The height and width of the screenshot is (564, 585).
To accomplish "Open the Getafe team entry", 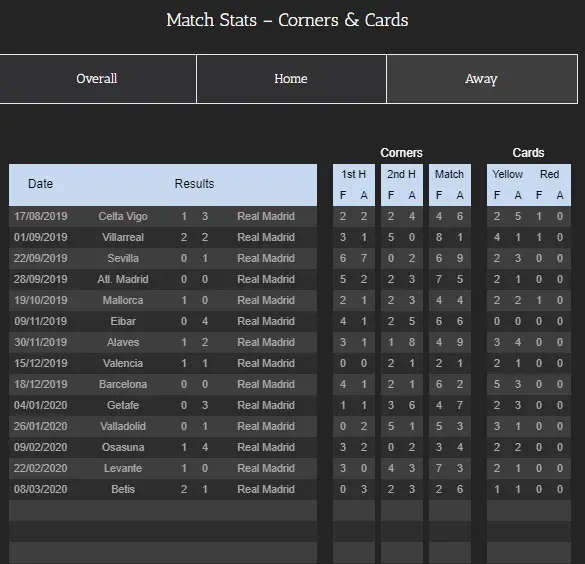I will [x=123, y=405].
